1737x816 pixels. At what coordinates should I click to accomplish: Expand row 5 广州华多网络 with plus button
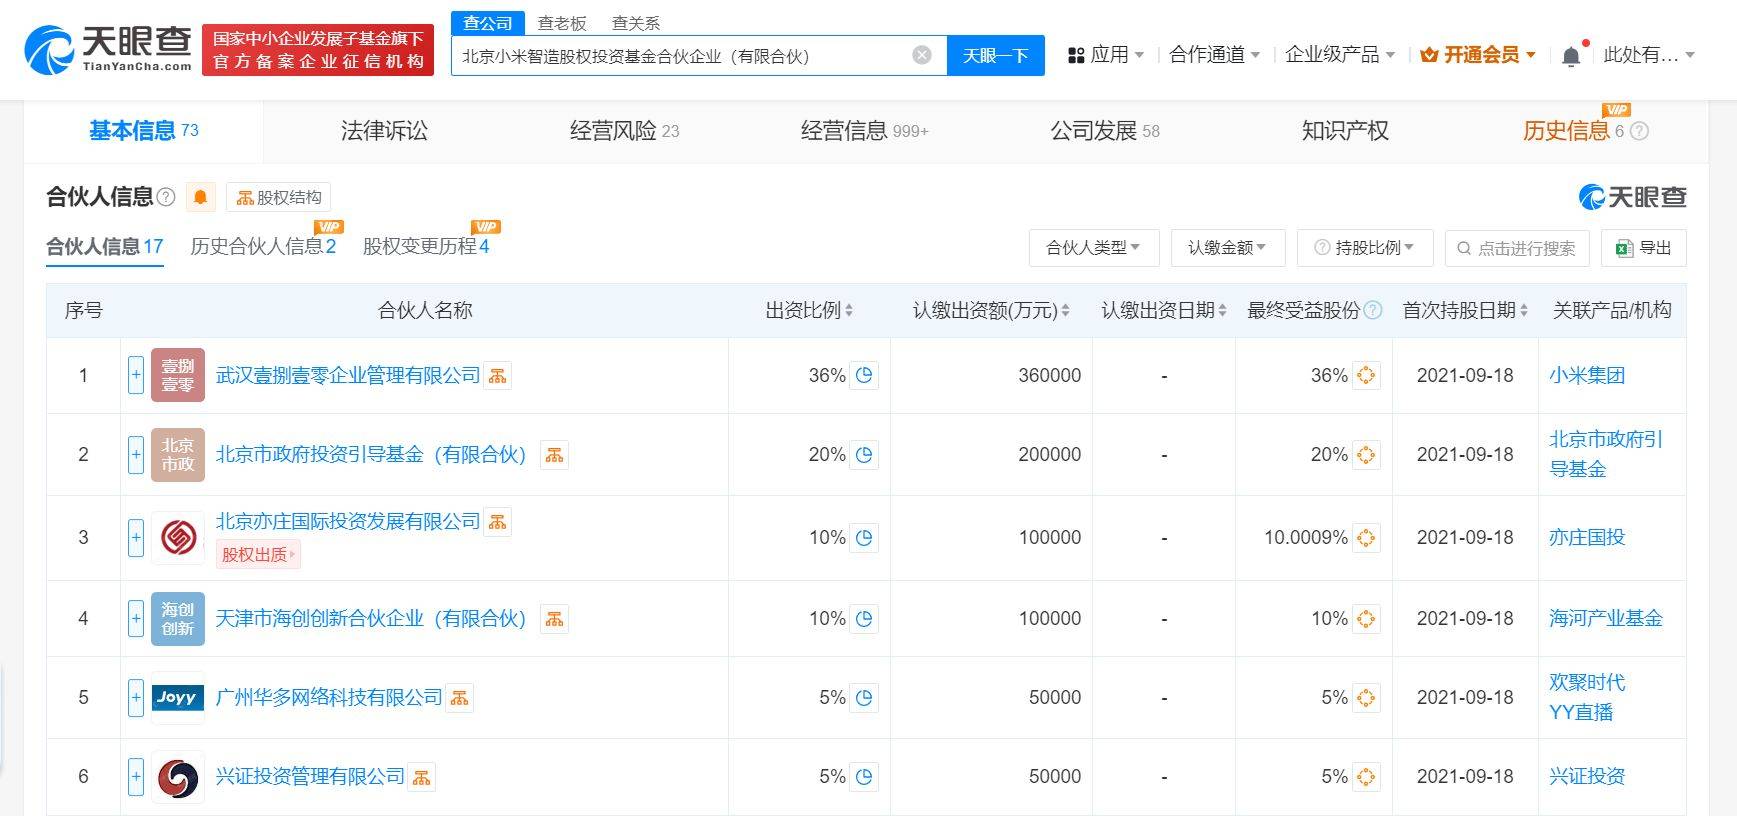point(136,697)
